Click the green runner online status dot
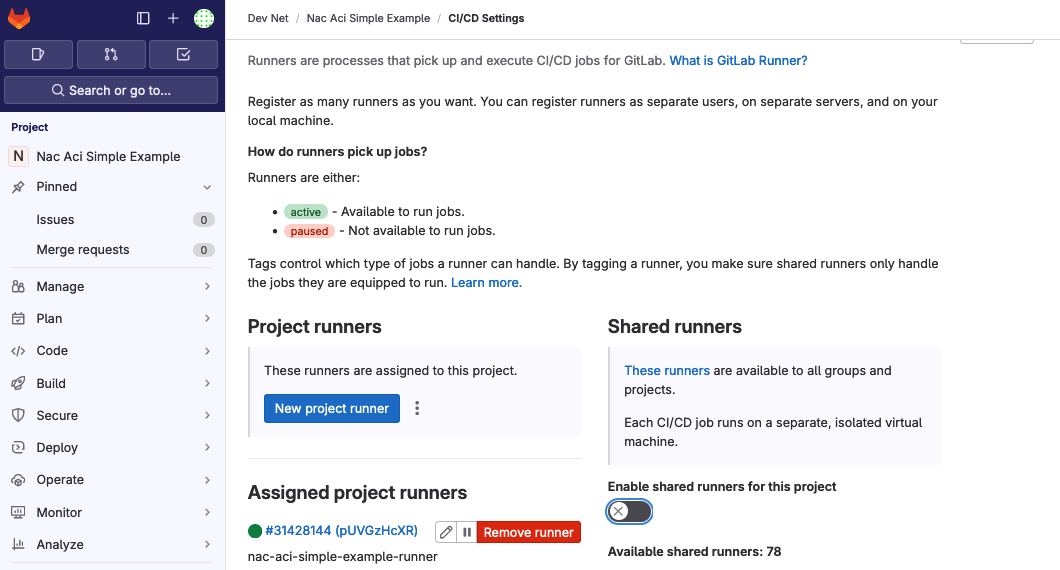Viewport: 1060px width, 570px height. (255, 531)
